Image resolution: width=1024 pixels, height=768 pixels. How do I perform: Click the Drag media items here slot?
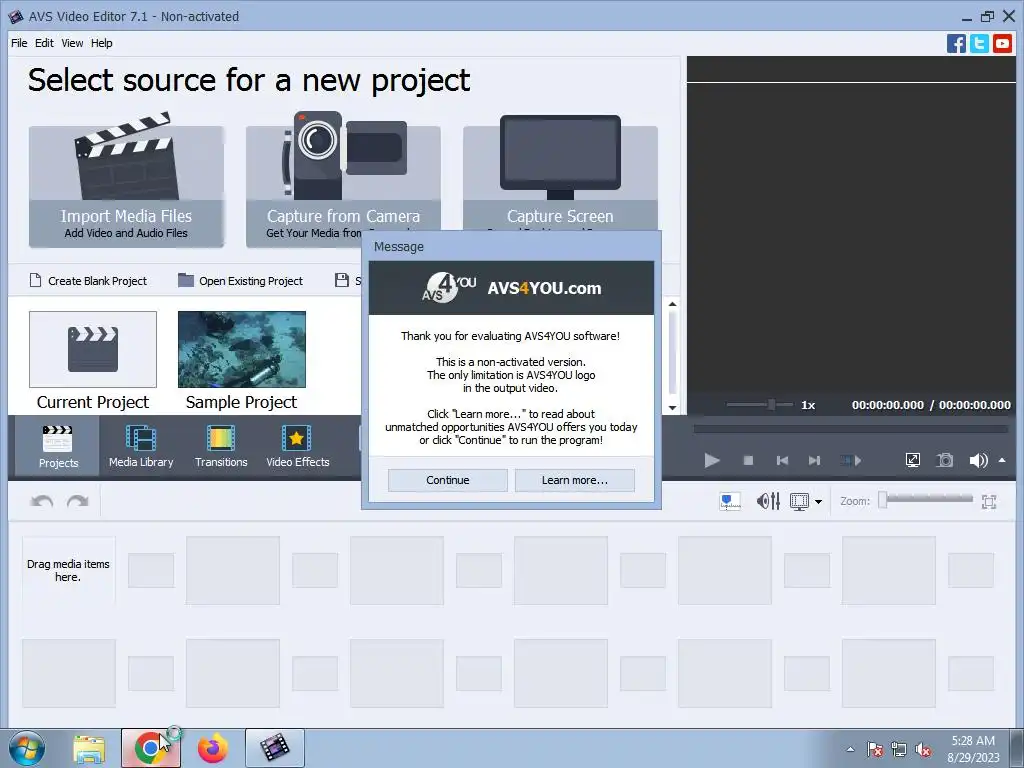pos(69,570)
